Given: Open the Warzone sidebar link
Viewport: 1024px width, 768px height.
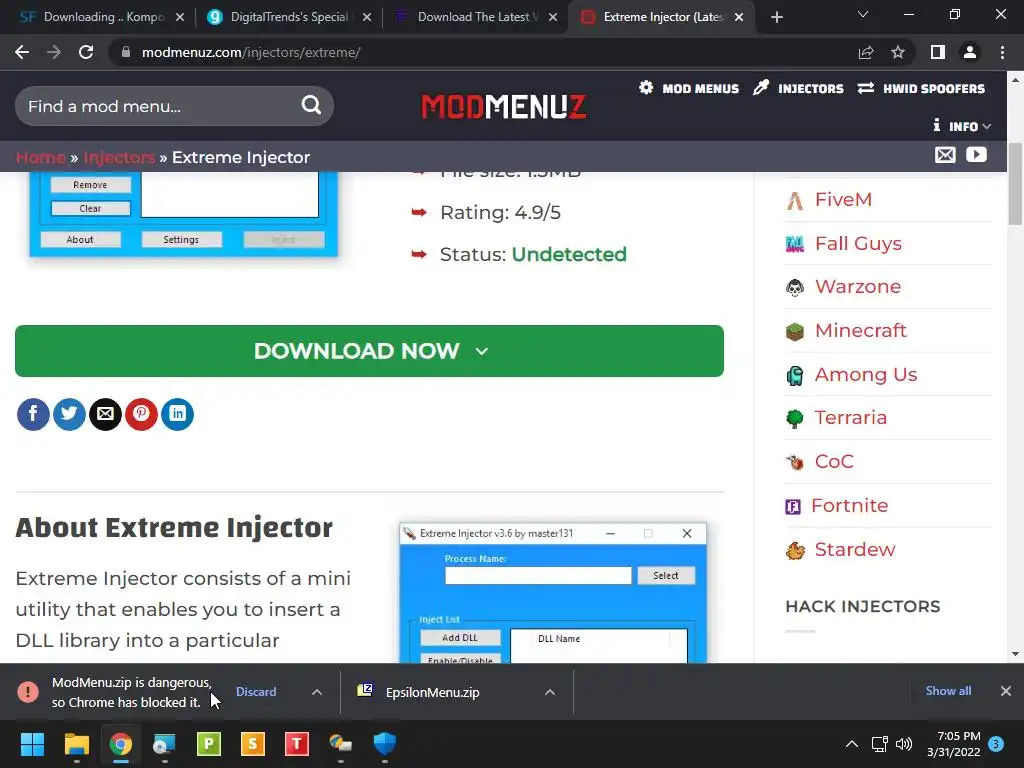Looking at the screenshot, I should point(857,287).
